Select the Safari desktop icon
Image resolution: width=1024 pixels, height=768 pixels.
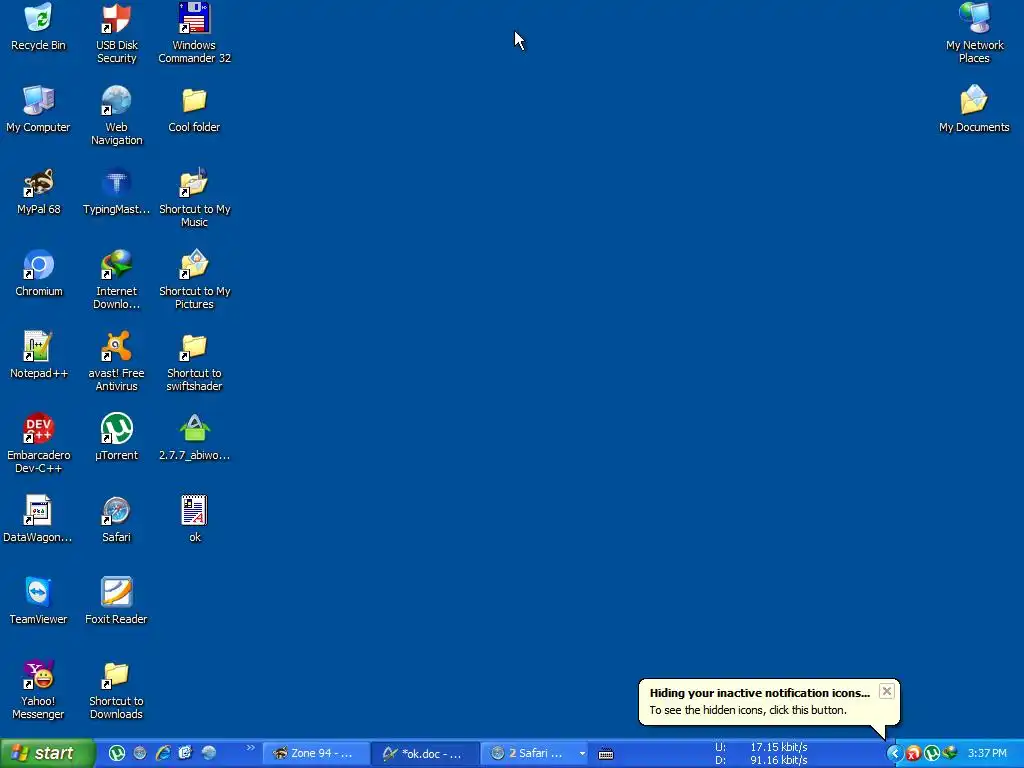tap(116, 519)
